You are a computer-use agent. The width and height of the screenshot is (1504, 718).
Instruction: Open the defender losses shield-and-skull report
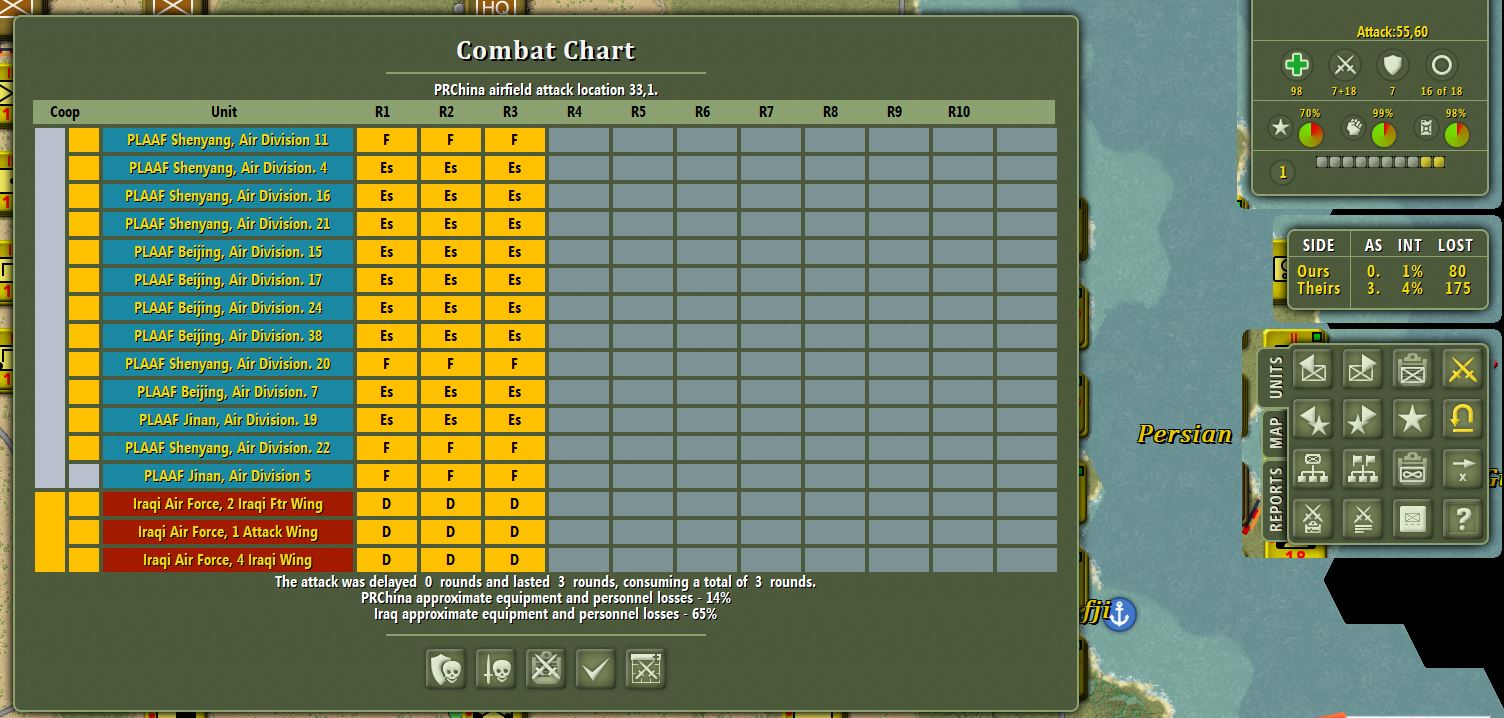[x=446, y=669]
